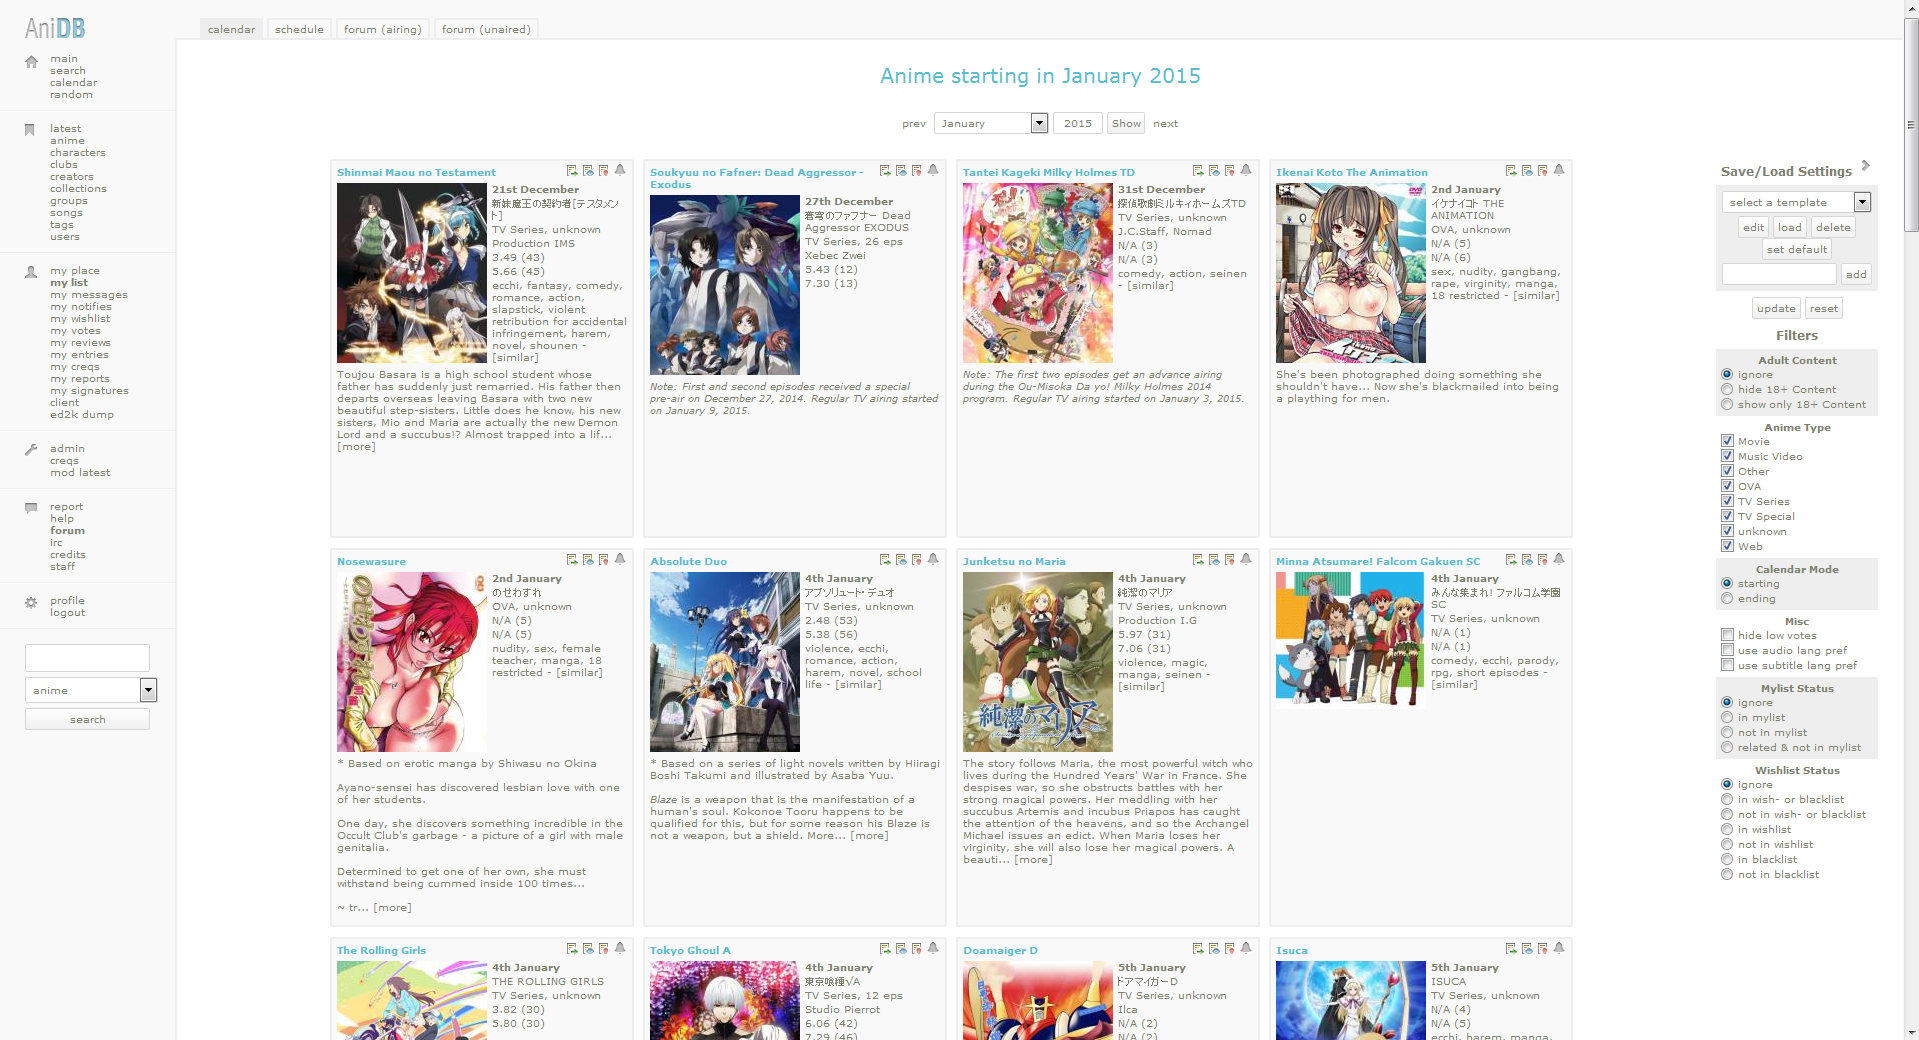The image size is (1919, 1040).
Task: Click the Show button next to year
Action: 1126,123
